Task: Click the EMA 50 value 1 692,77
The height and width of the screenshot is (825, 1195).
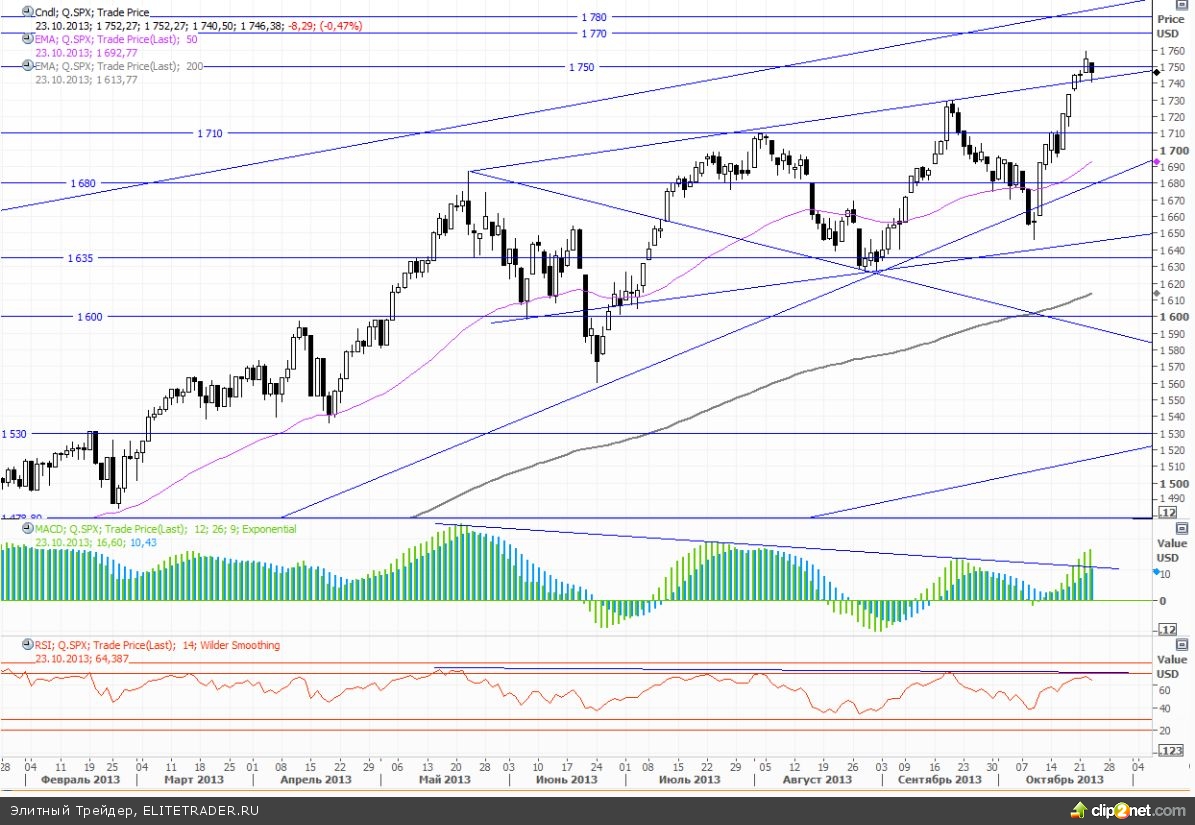Action: pyautogui.click(x=117, y=53)
